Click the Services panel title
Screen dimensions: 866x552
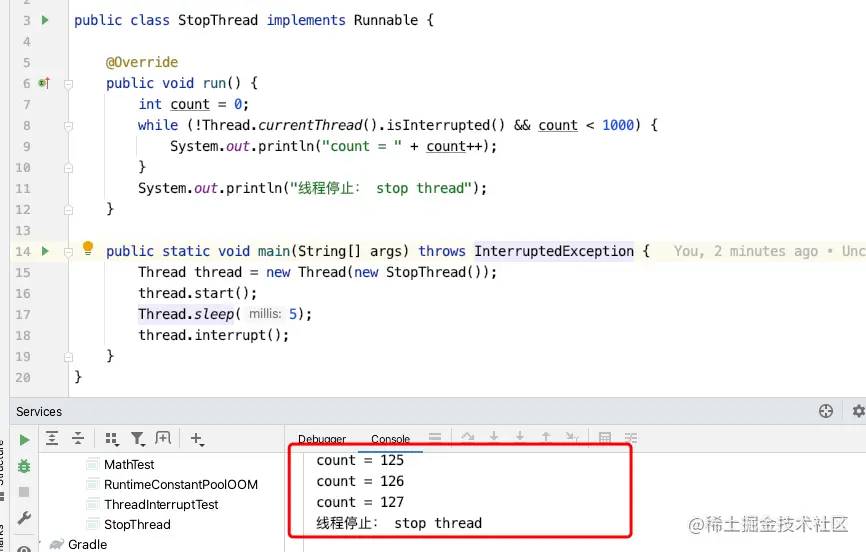pos(39,412)
